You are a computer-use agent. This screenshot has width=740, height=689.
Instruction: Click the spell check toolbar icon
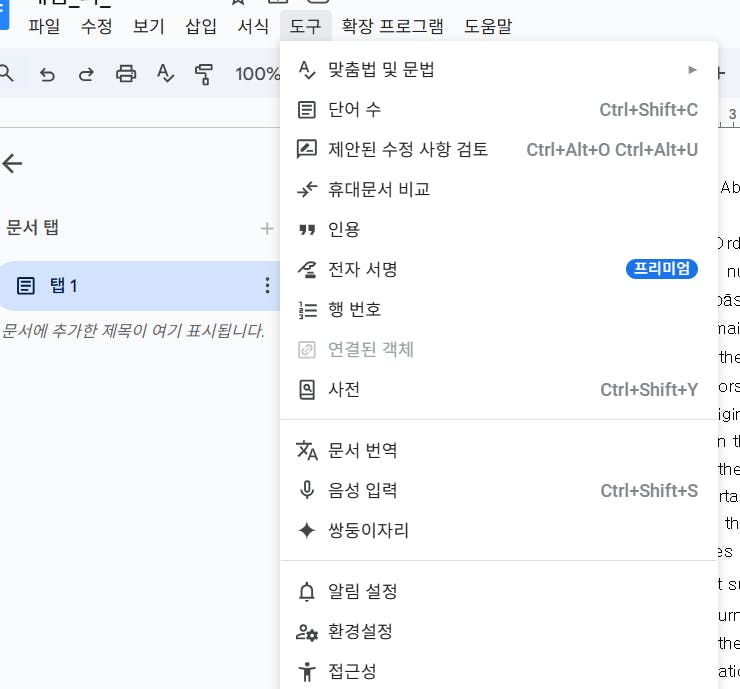coord(165,74)
